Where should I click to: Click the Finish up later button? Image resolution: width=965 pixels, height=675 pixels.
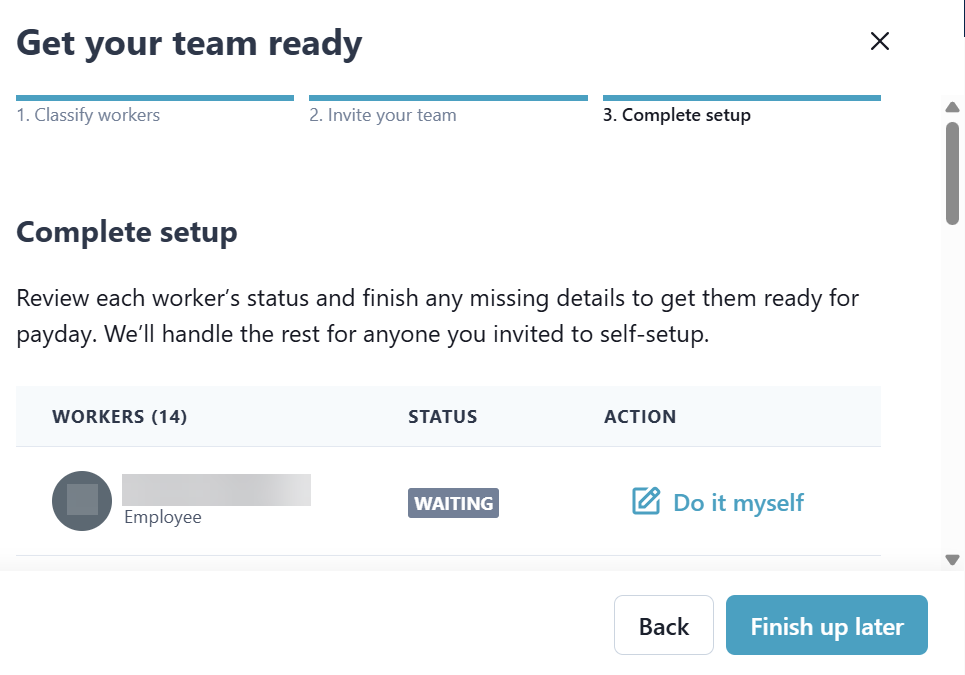[826, 626]
